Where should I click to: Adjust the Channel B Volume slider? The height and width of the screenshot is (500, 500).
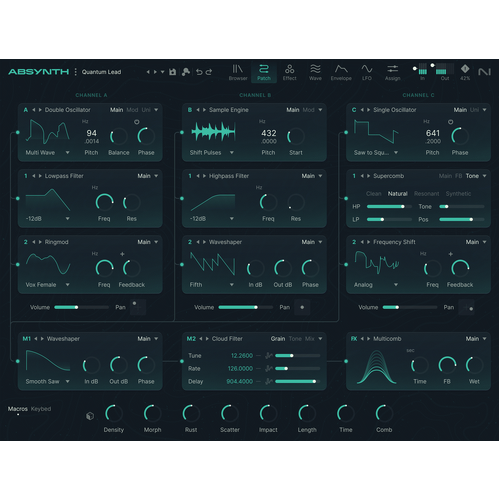coord(246,307)
